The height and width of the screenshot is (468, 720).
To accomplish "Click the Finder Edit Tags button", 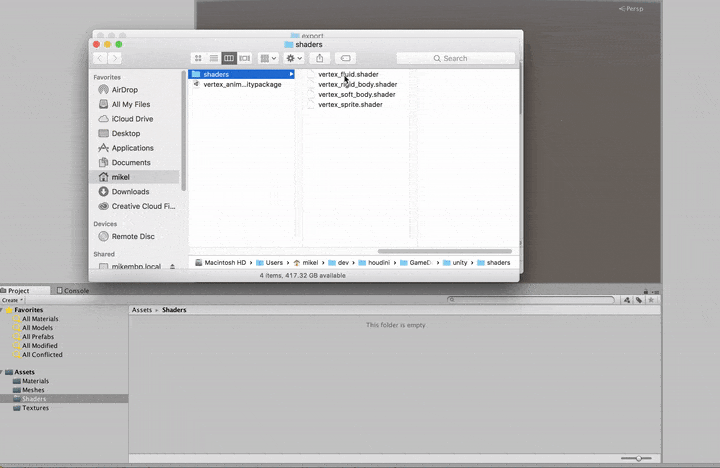I will click(345, 58).
